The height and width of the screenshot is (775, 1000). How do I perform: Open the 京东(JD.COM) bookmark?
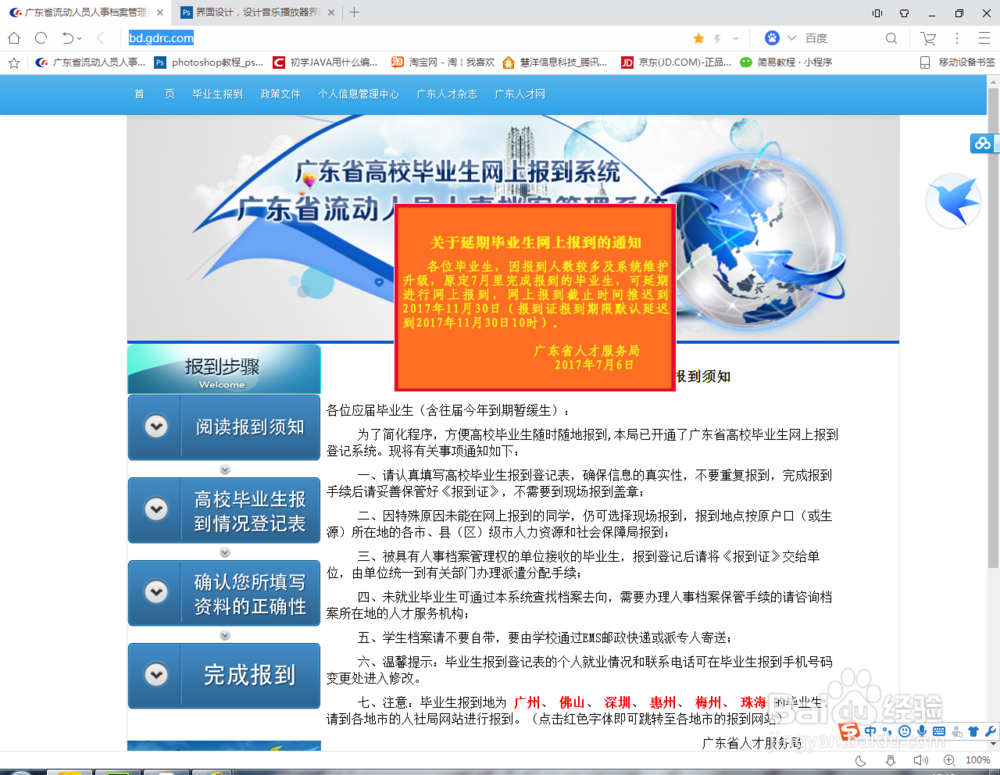point(676,63)
